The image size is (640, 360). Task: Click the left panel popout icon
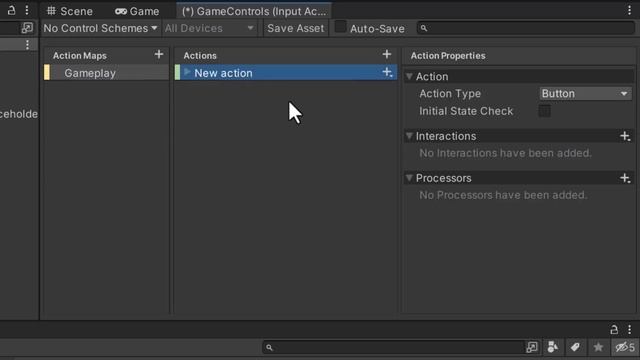coord(27,28)
